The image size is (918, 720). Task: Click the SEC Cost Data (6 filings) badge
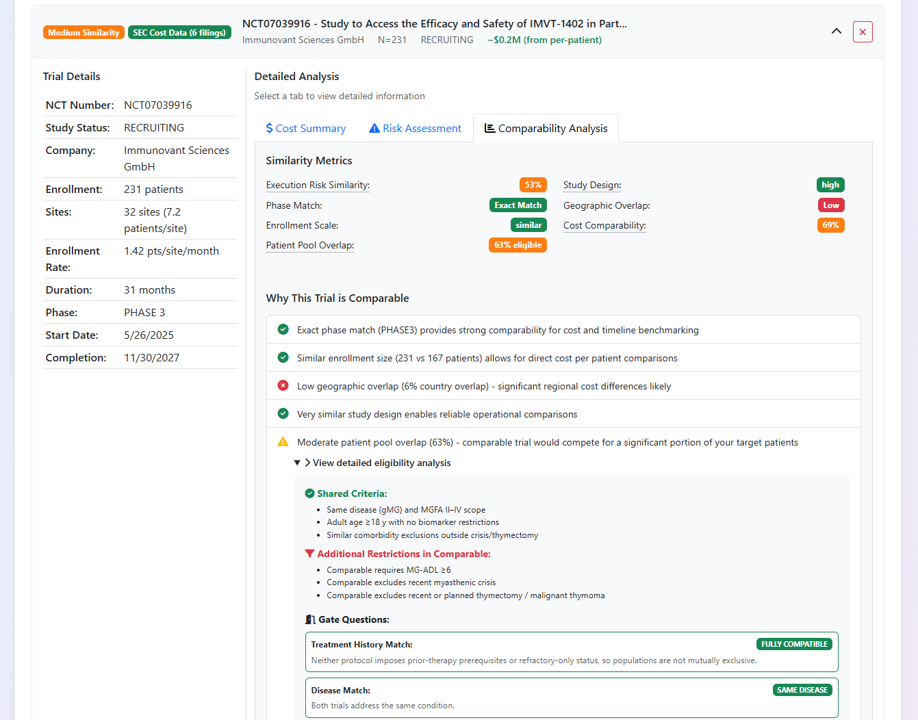coord(180,32)
